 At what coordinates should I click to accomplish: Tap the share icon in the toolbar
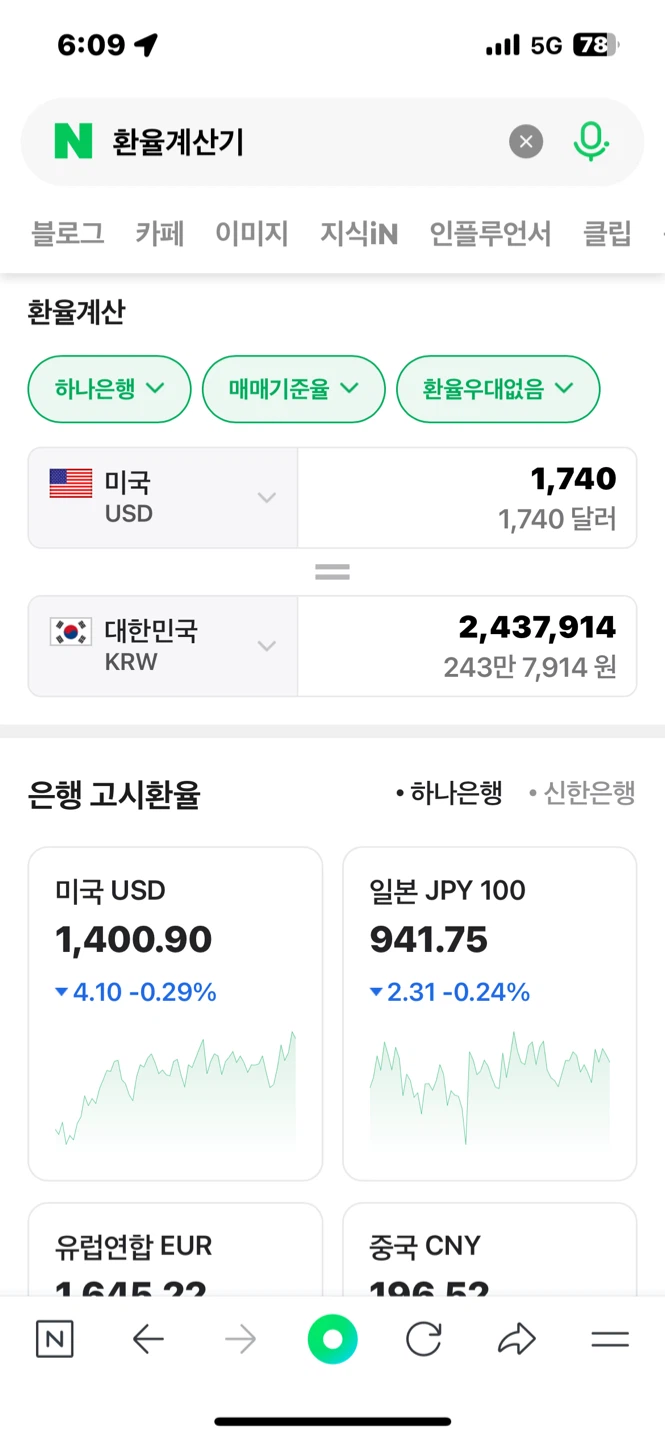(x=517, y=1339)
